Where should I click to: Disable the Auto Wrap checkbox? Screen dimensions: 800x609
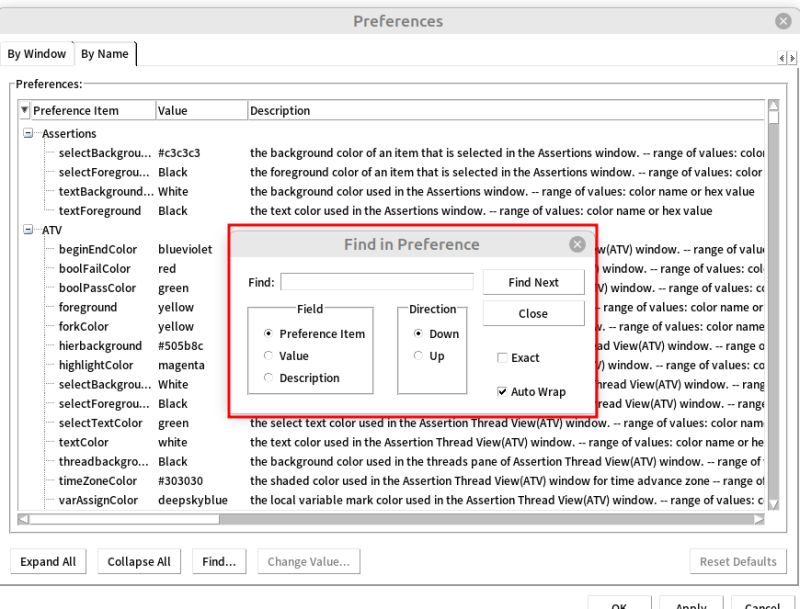coord(502,392)
